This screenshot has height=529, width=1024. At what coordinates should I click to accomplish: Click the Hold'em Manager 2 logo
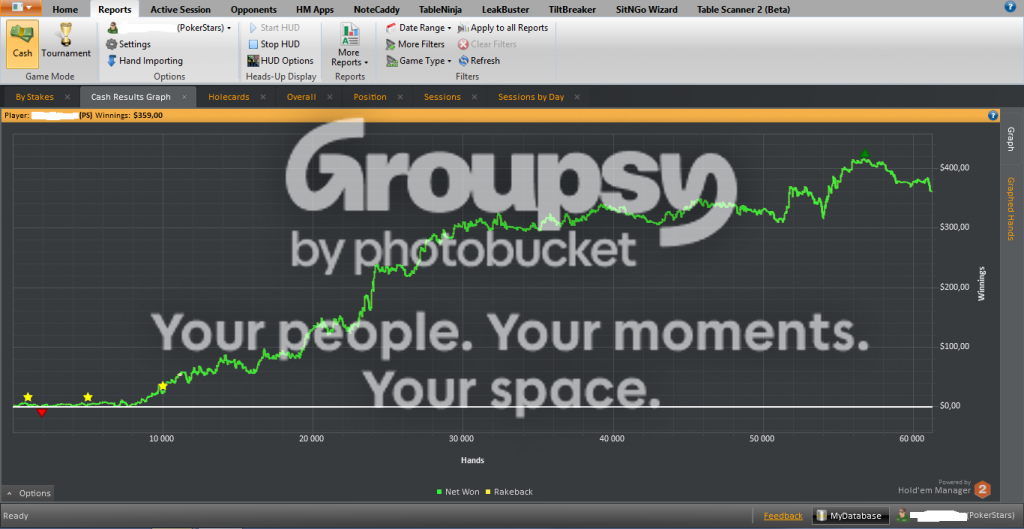click(x=982, y=489)
